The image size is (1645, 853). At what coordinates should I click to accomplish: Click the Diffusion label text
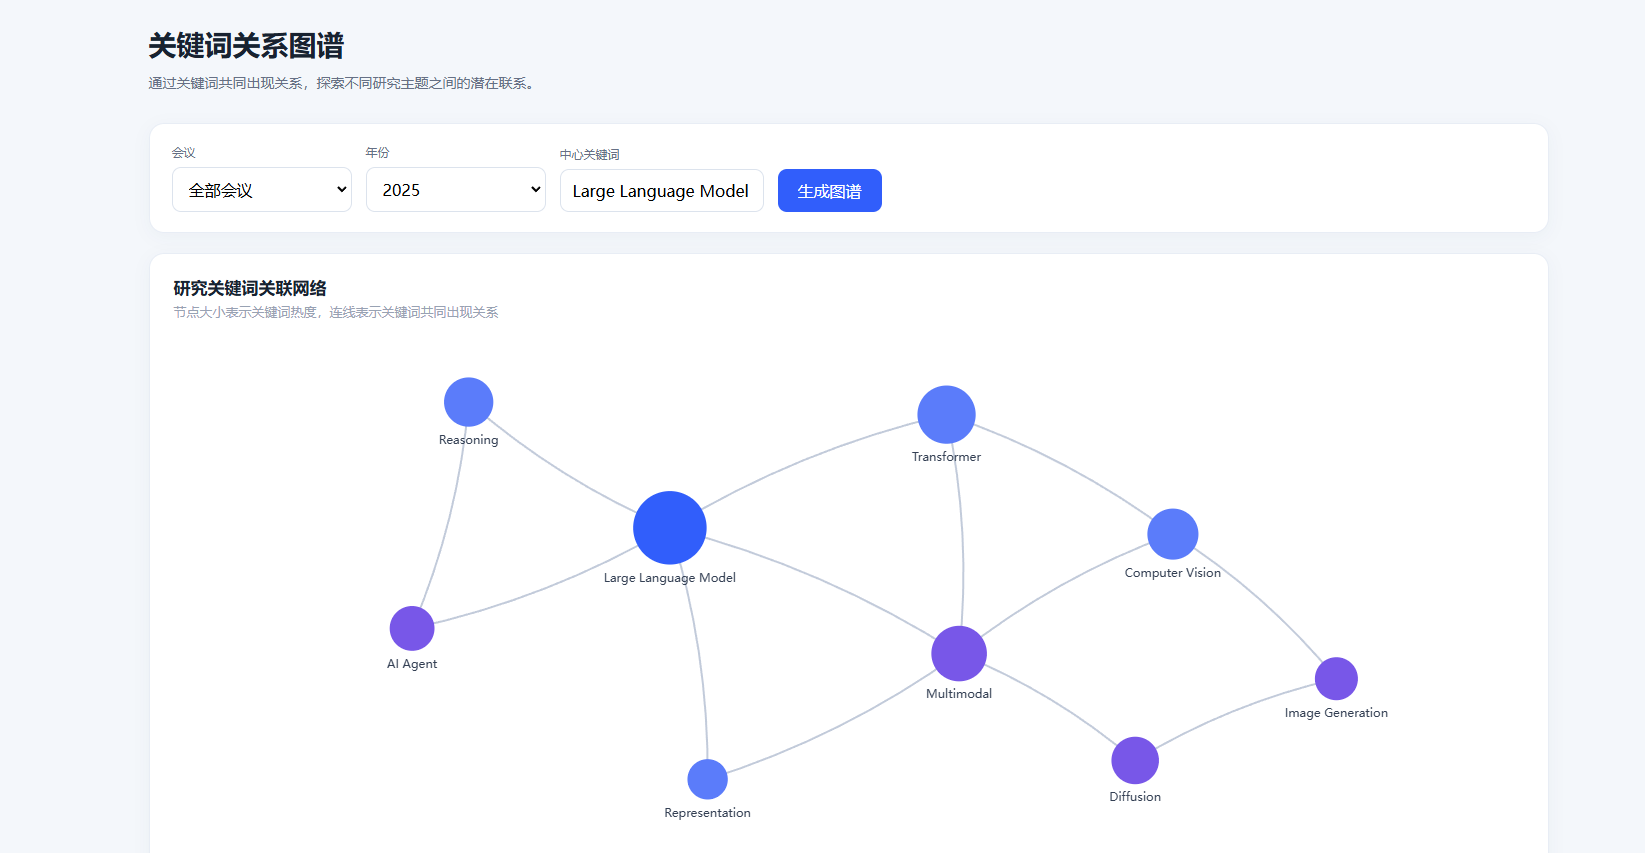pos(1135,797)
